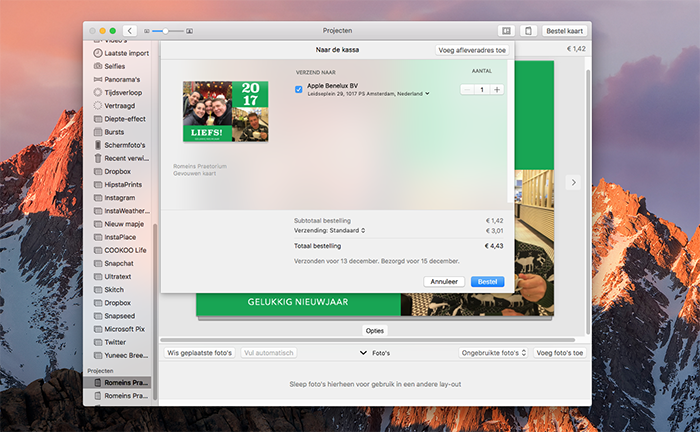Click the Bestel kaart button
Image resolution: width=700 pixels, height=432 pixels.
pyautogui.click(x=564, y=31)
